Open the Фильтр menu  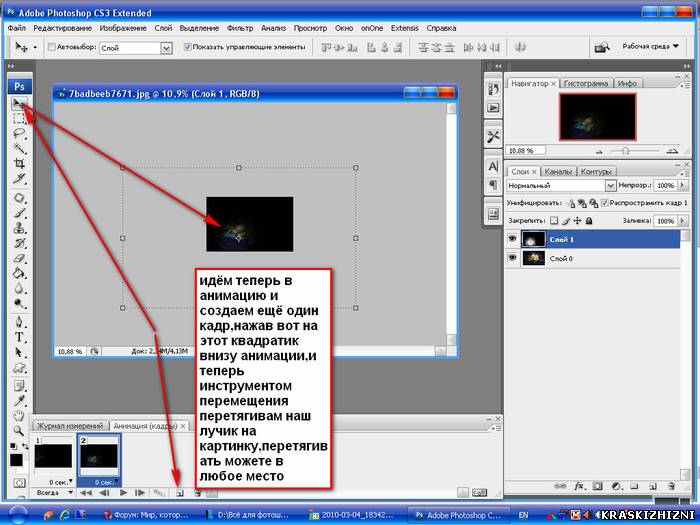click(x=240, y=28)
